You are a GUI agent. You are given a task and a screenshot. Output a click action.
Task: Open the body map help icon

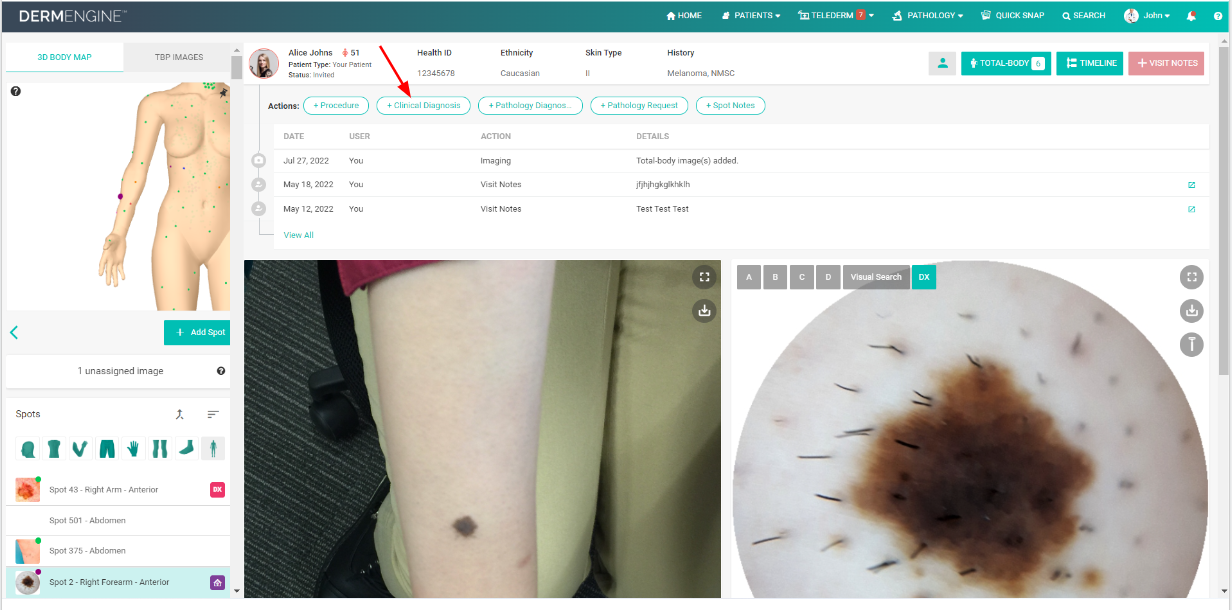tap(16, 92)
